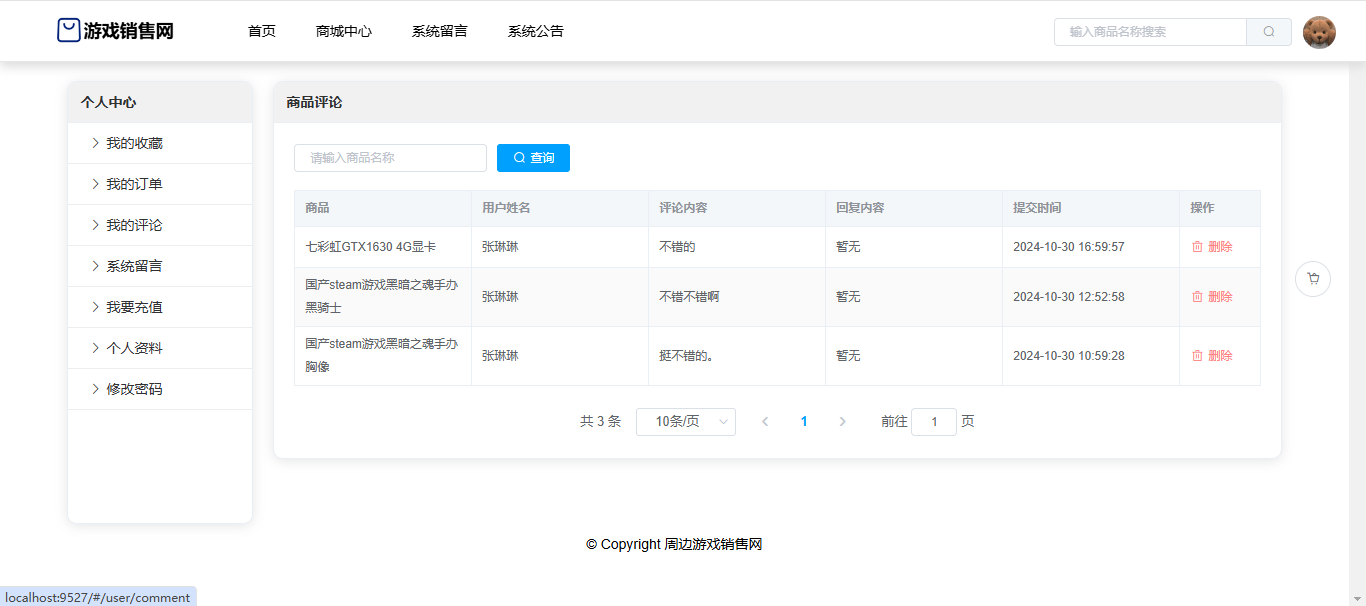Delete the 胸像 comment row
Screen dimensions: 1366x606
point(1211,356)
